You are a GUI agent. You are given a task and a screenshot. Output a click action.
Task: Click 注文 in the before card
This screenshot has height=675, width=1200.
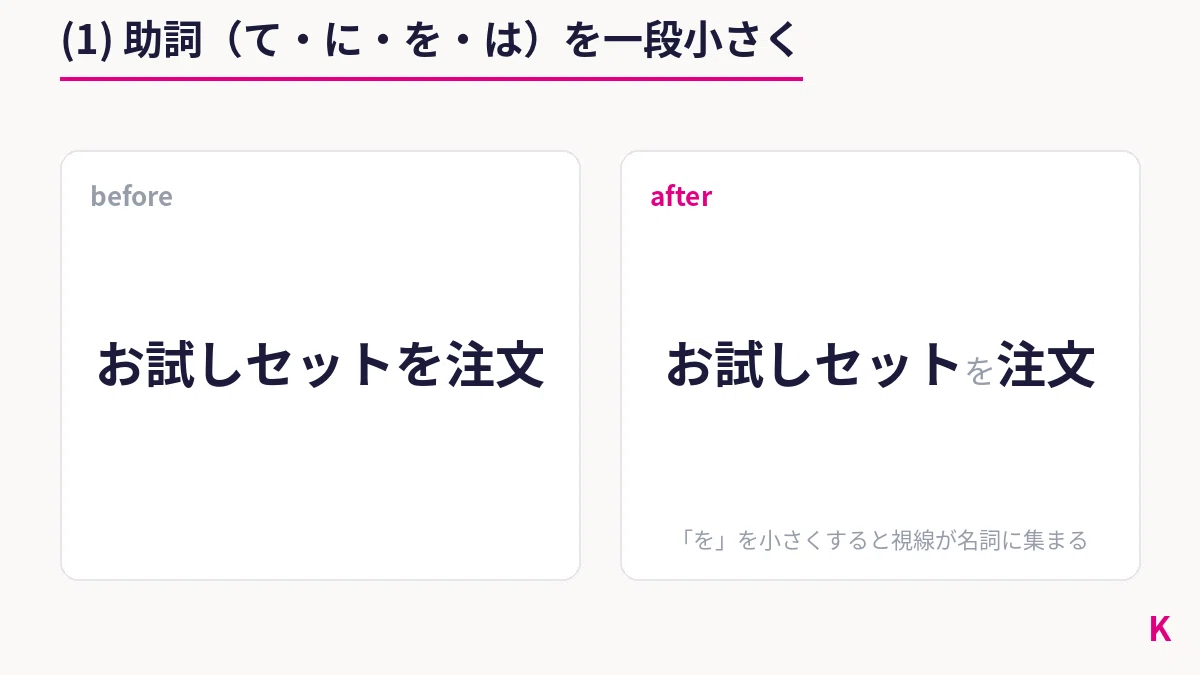[x=495, y=365]
